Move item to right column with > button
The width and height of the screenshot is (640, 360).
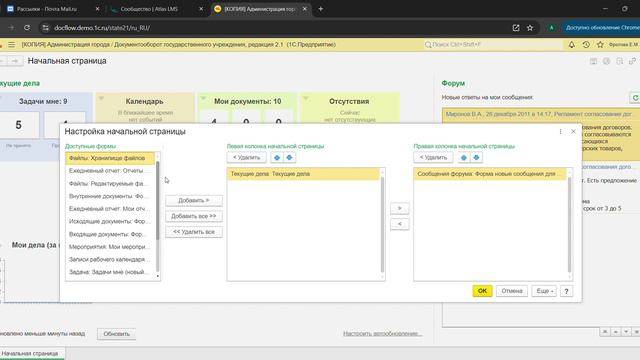[x=400, y=208]
